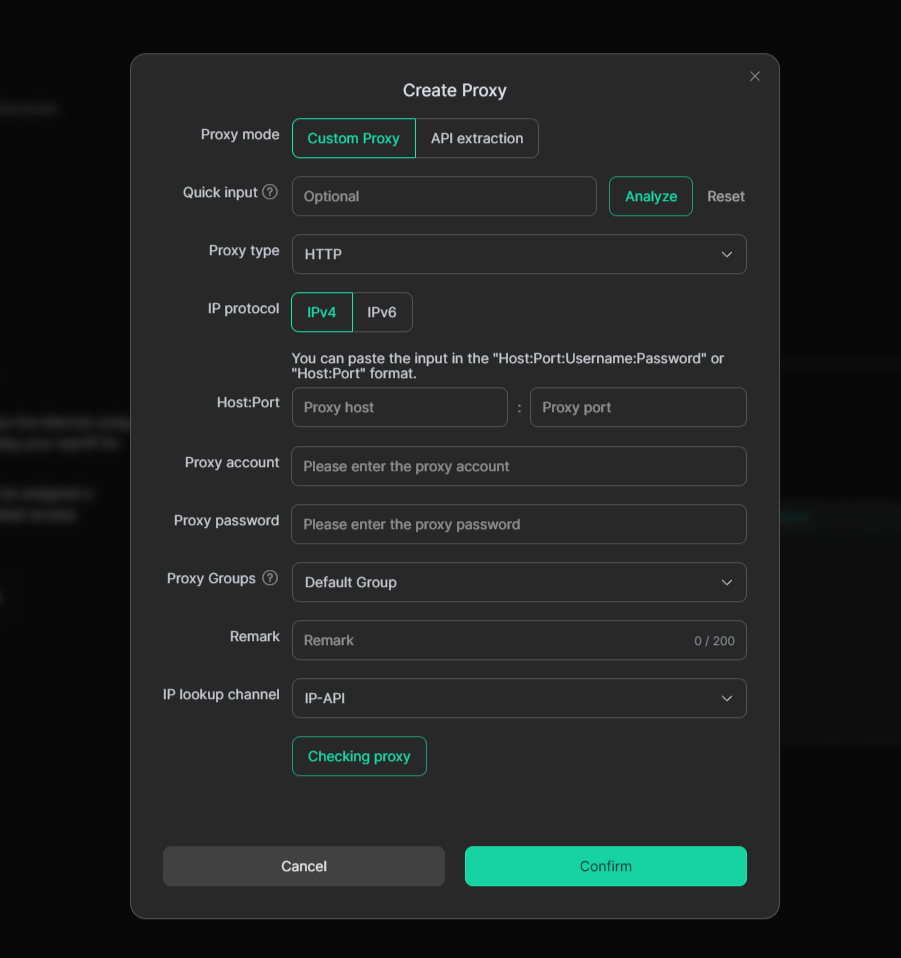Image resolution: width=901 pixels, height=958 pixels.
Task: Switch to API extraction mode
Action: pyautogui.click(x=477, y=138)
